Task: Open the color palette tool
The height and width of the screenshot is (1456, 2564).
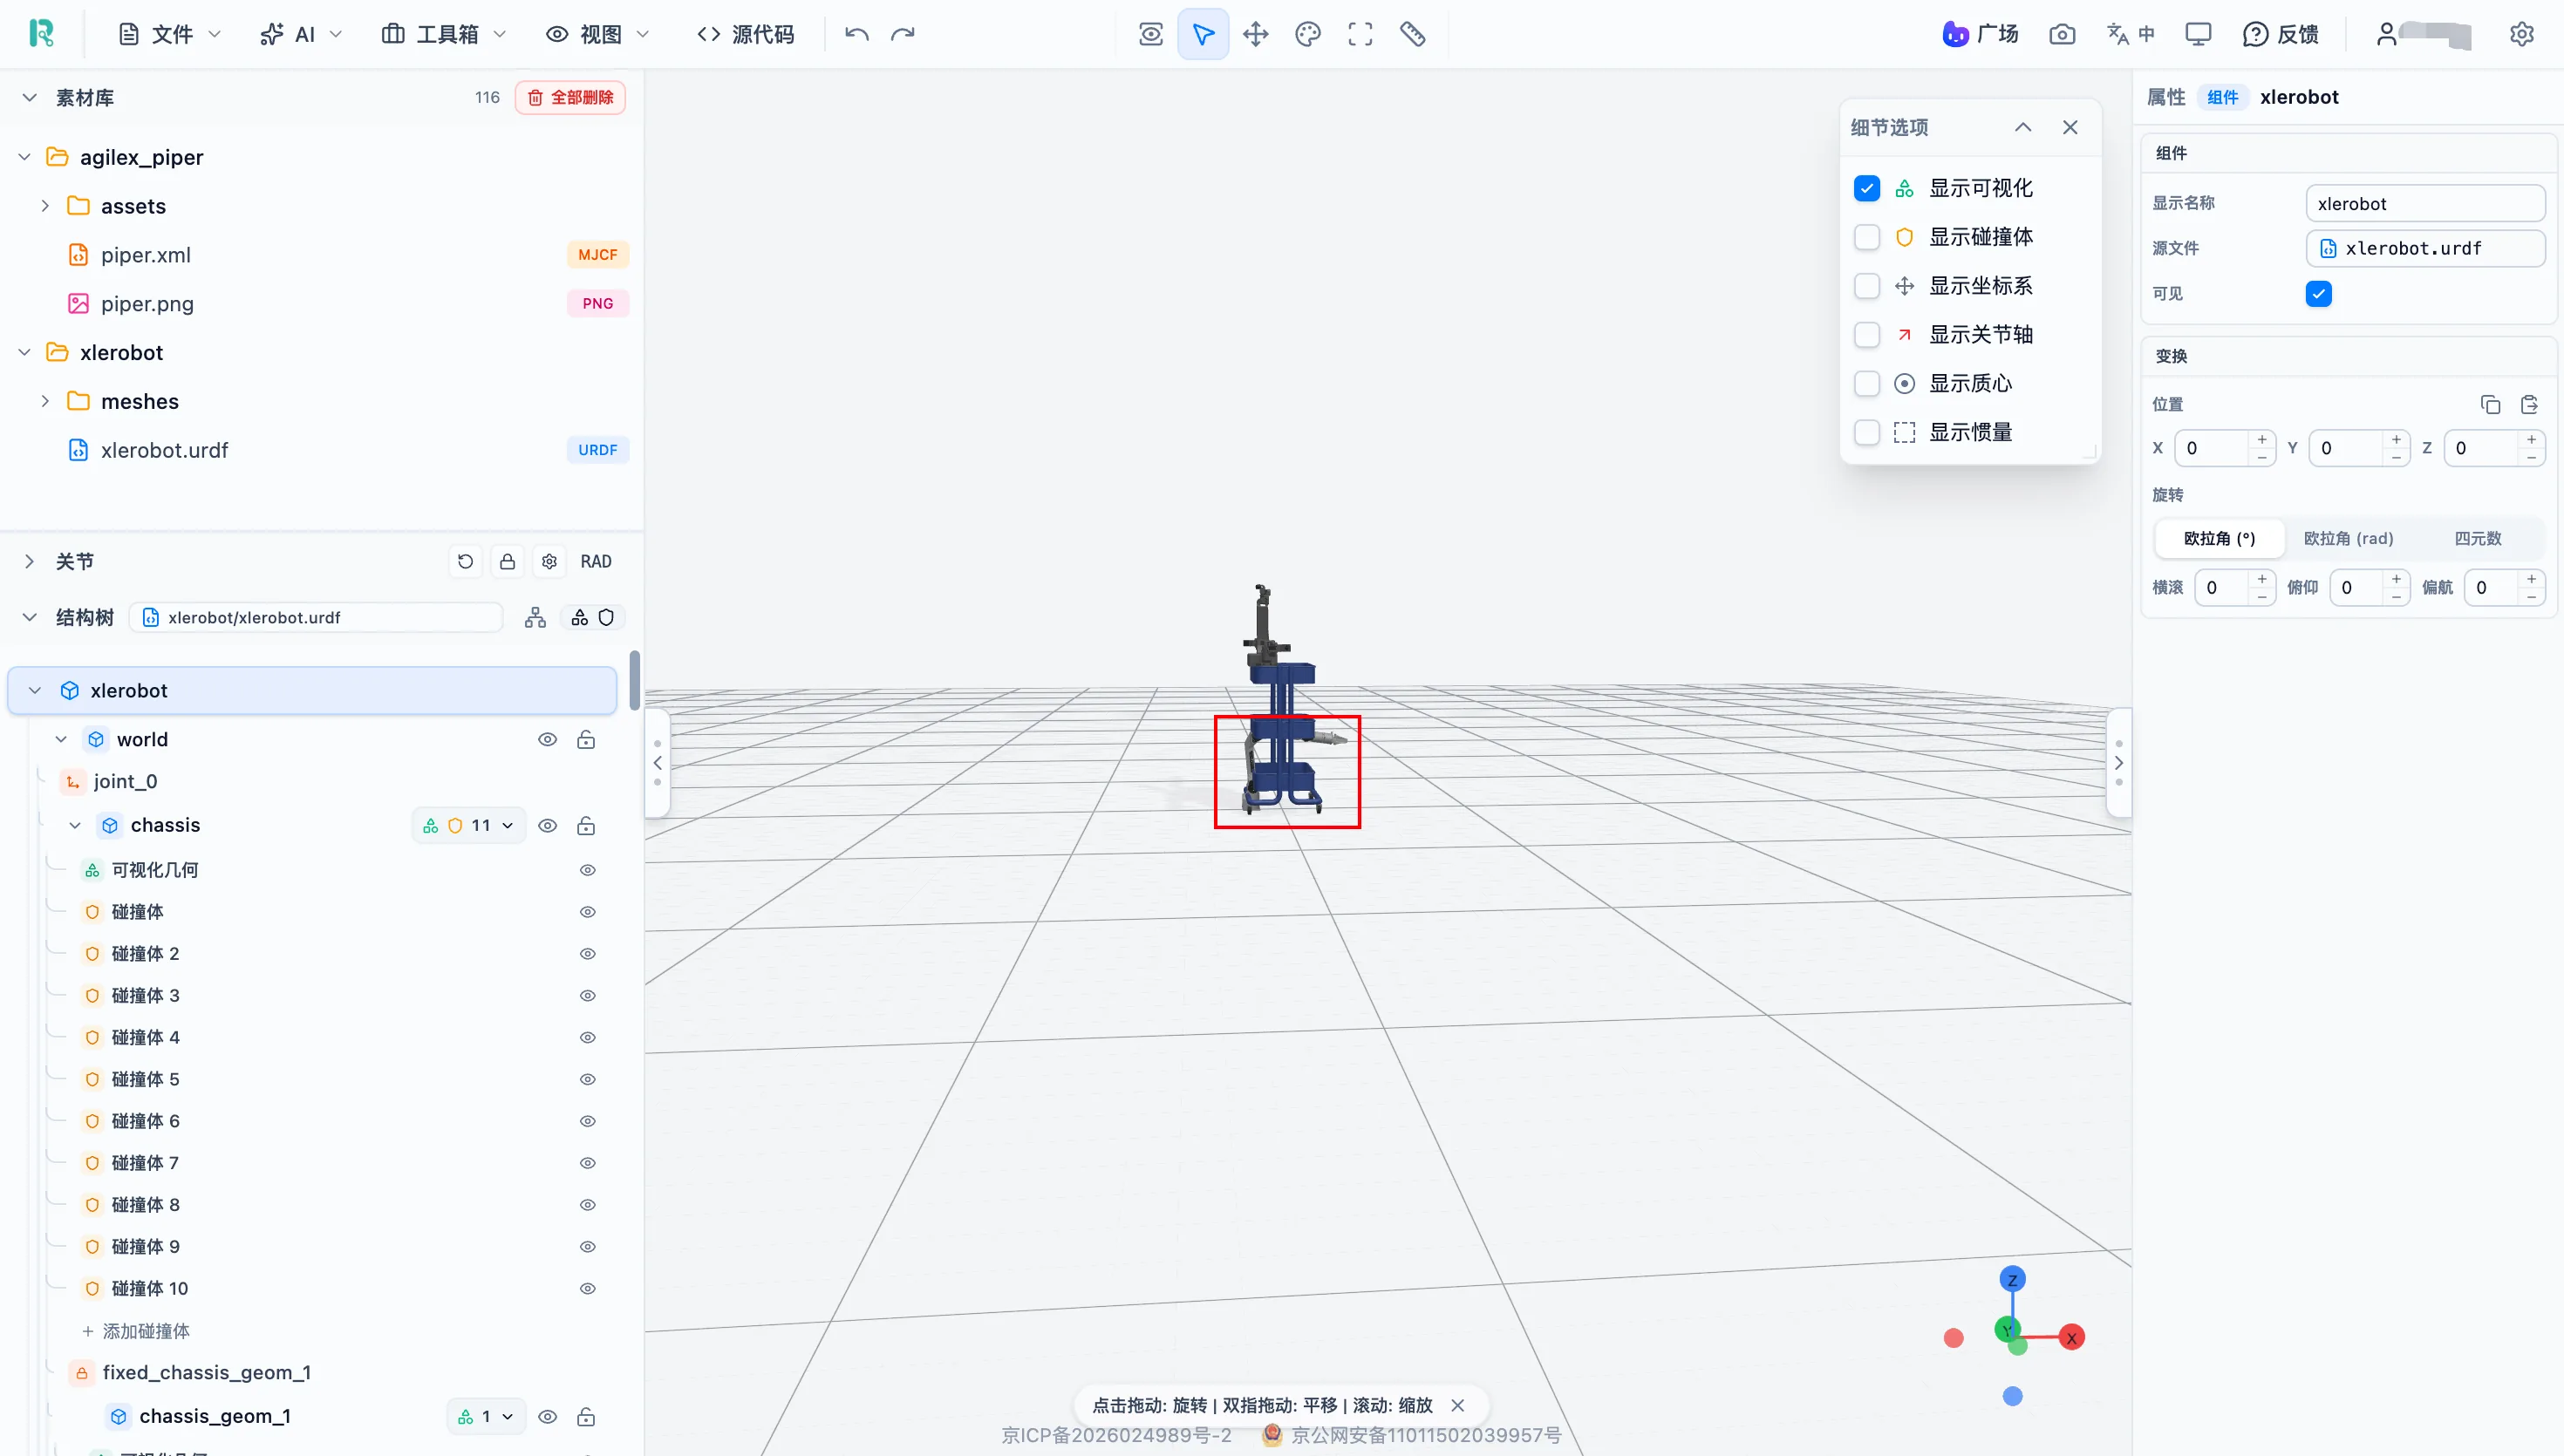Action: pyautogui.click(x=1307, y=34)
